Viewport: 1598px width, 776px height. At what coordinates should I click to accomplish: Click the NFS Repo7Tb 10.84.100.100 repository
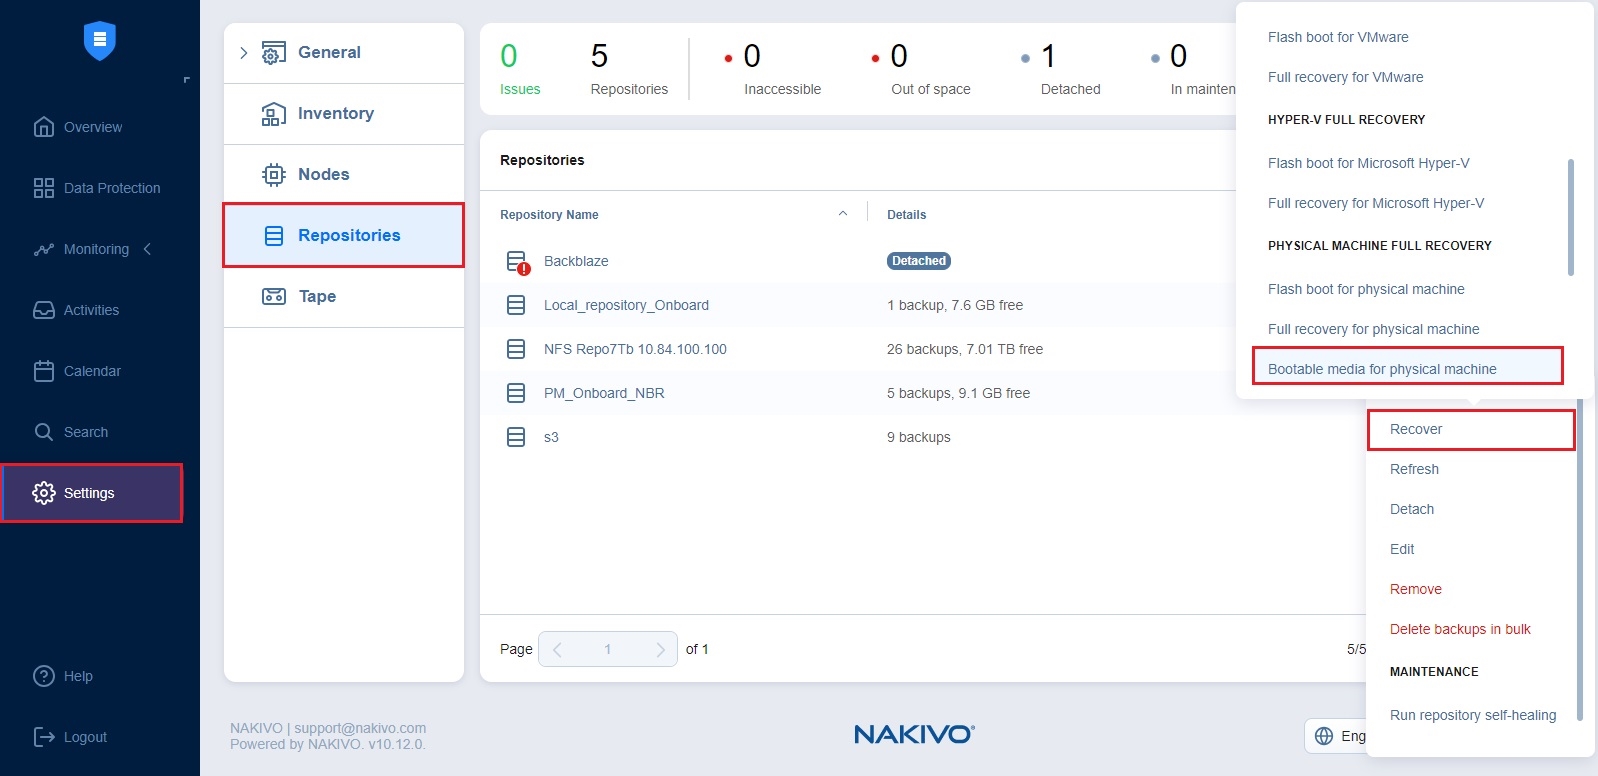pyautogui.click(x=634, y=349)
